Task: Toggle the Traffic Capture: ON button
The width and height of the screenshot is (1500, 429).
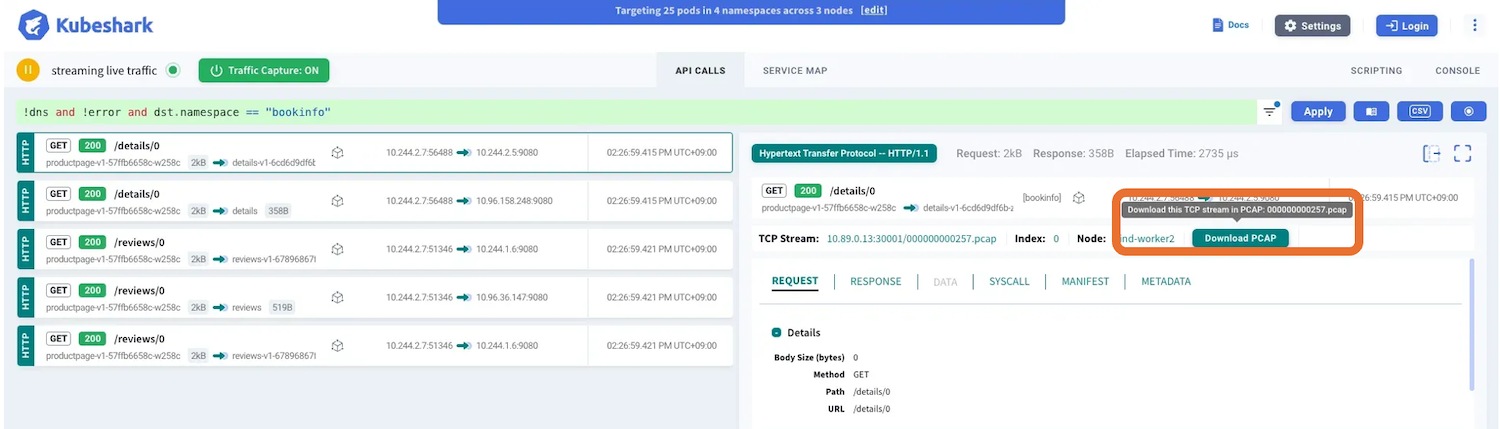Action: coord(264,70)
